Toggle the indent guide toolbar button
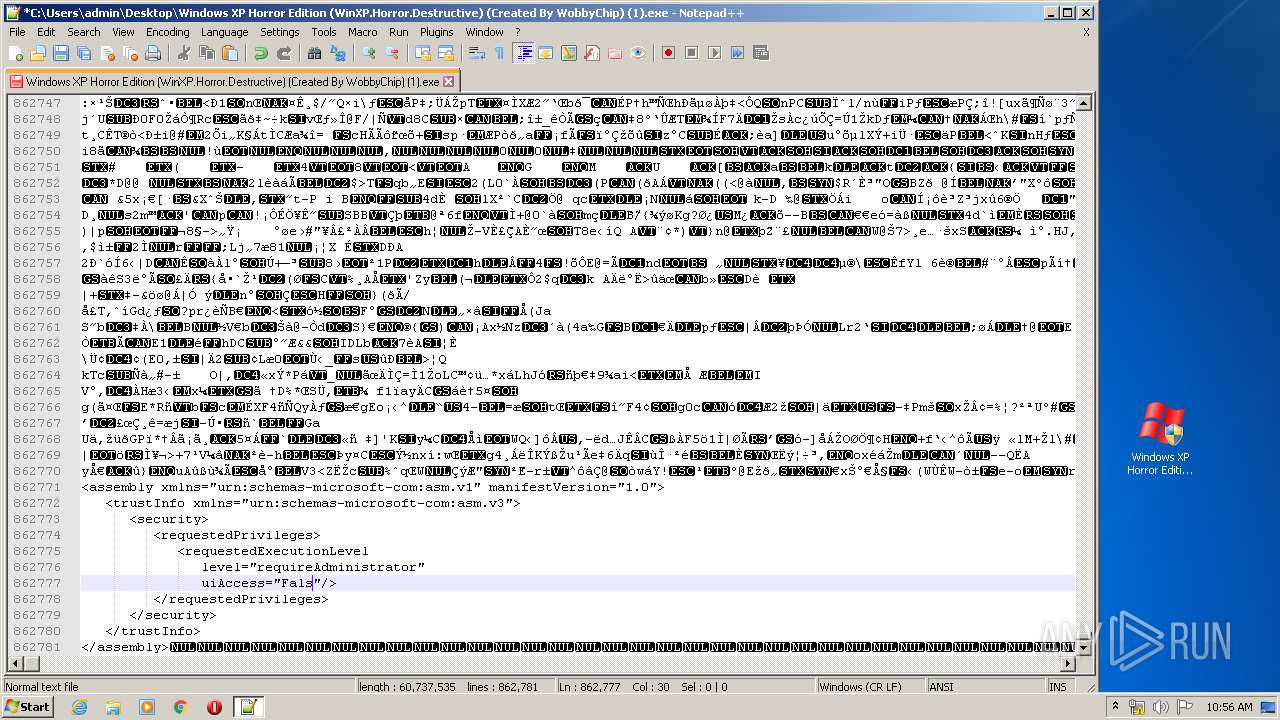This screenshot has height=720, width=1280. pyautogui.click(x=523, y=53)
